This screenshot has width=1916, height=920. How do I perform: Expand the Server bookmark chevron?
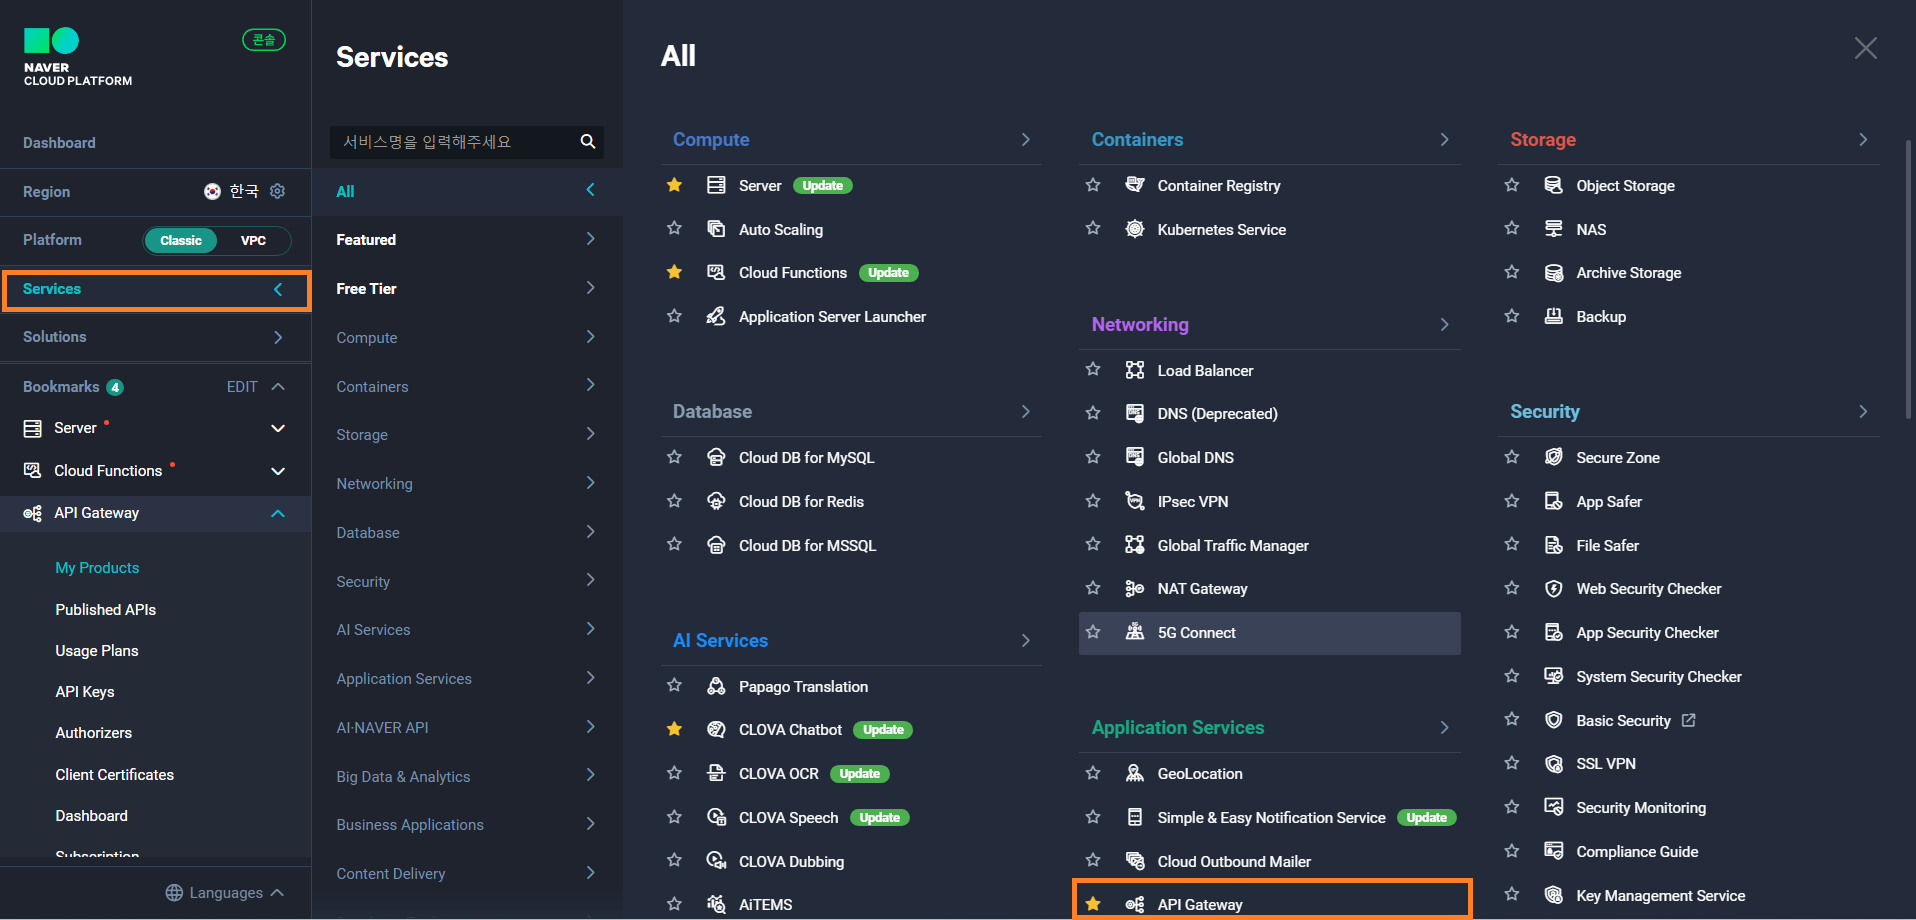point(278,428)
